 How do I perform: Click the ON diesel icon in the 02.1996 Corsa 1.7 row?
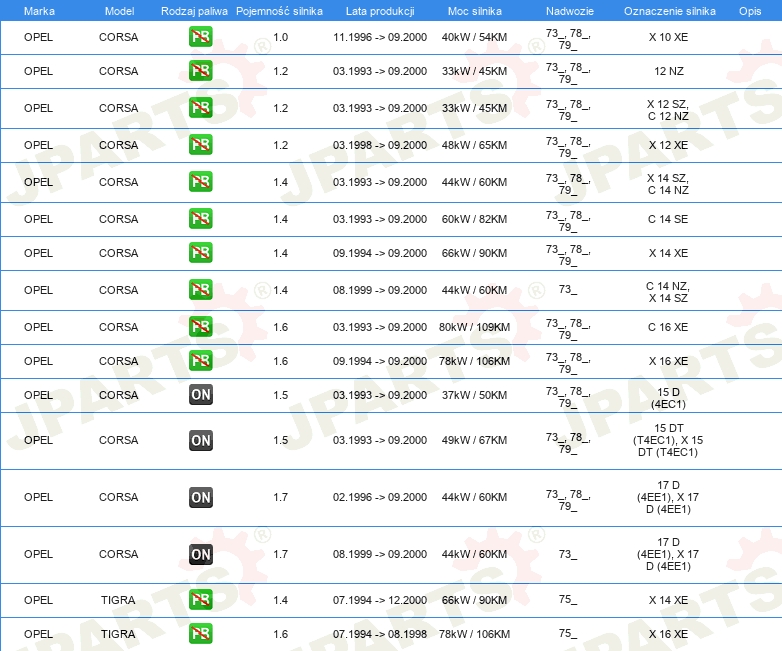(200, 497)
